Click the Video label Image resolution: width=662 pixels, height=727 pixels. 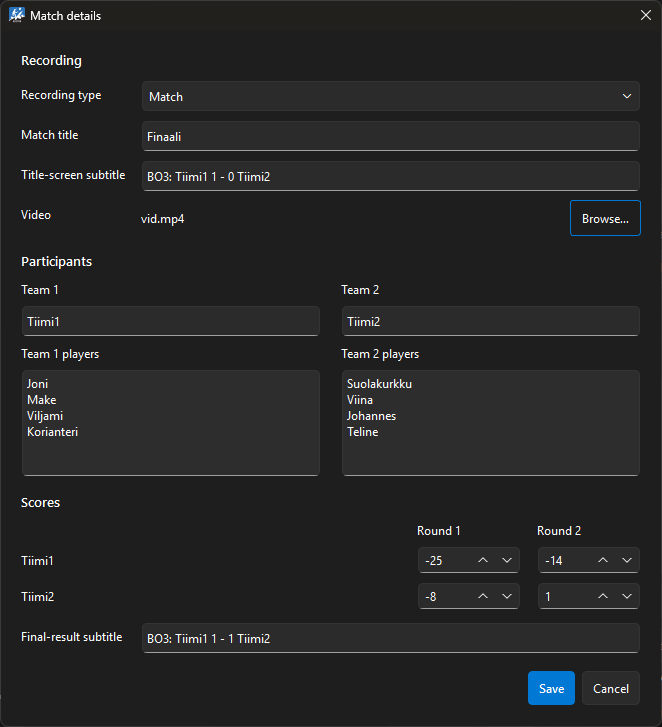[36, 215]
